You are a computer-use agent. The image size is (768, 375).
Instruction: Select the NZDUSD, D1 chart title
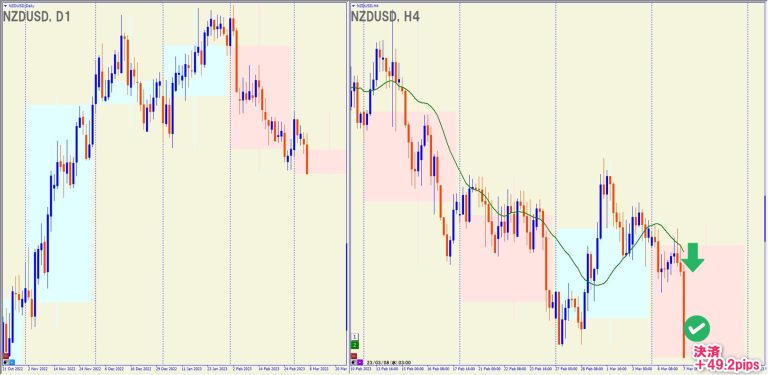[x=37, y=17]
